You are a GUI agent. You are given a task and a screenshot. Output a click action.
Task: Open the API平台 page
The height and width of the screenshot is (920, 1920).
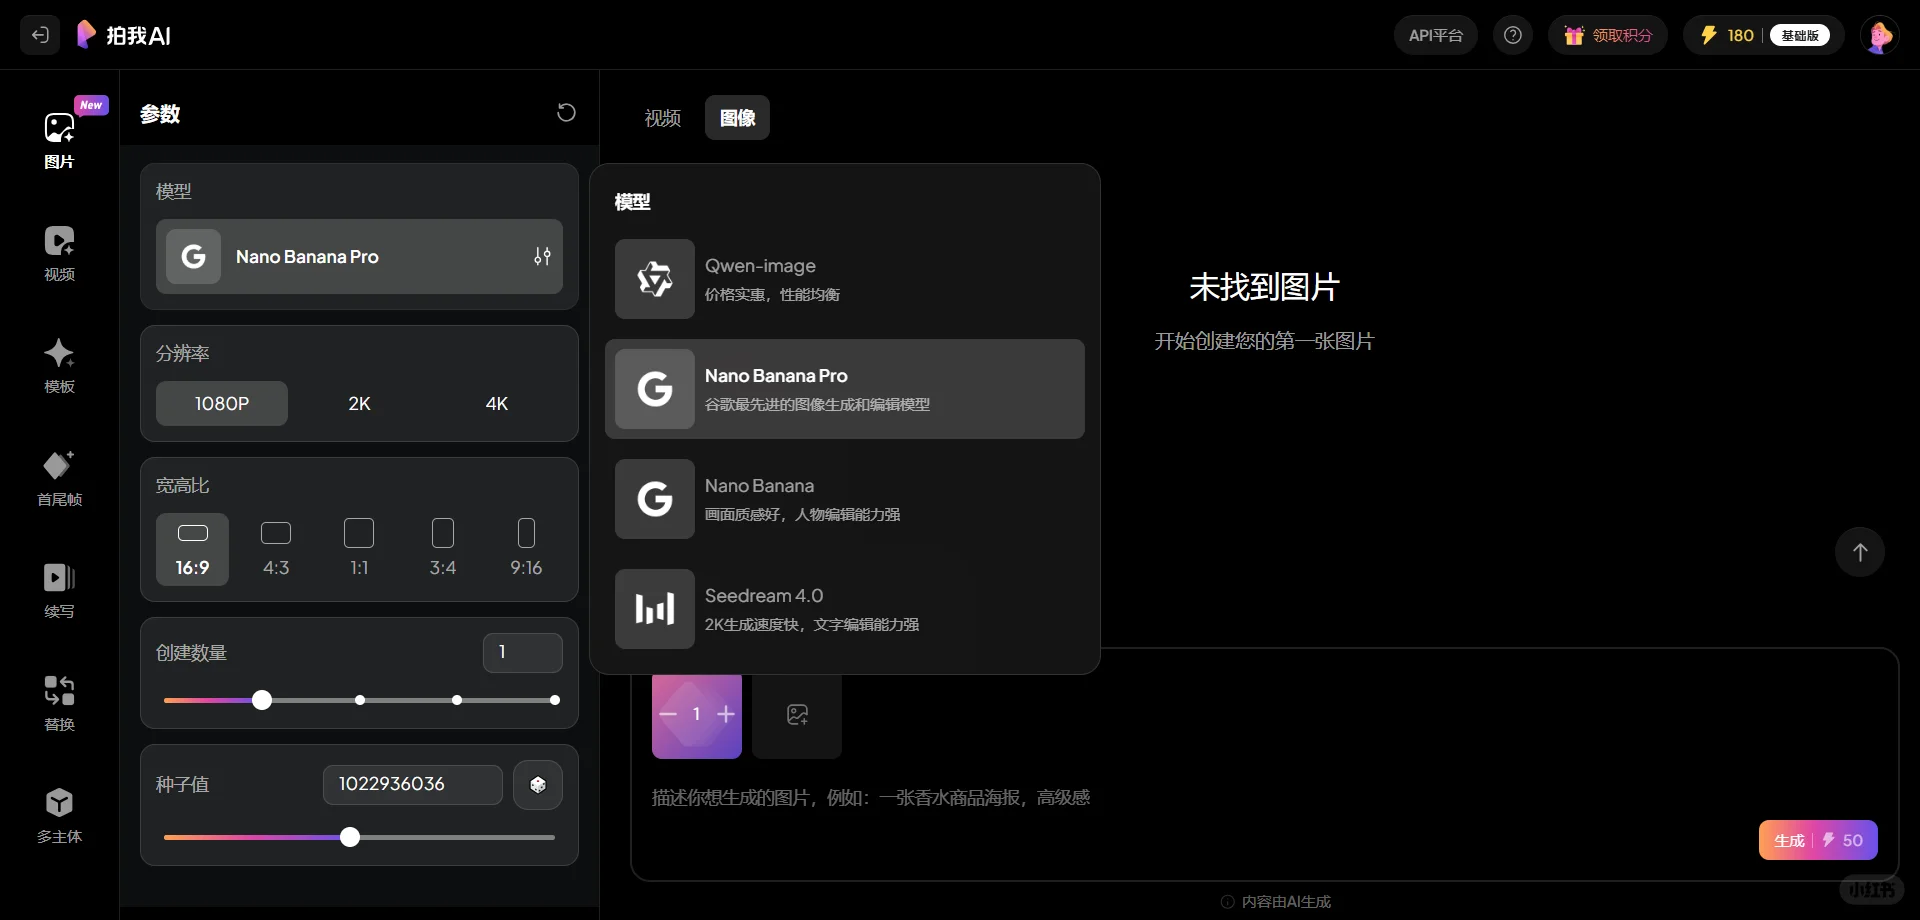(1435, 35)
